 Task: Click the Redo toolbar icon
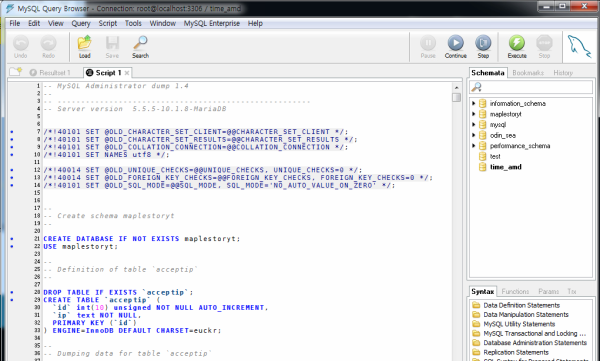(49, 43)
